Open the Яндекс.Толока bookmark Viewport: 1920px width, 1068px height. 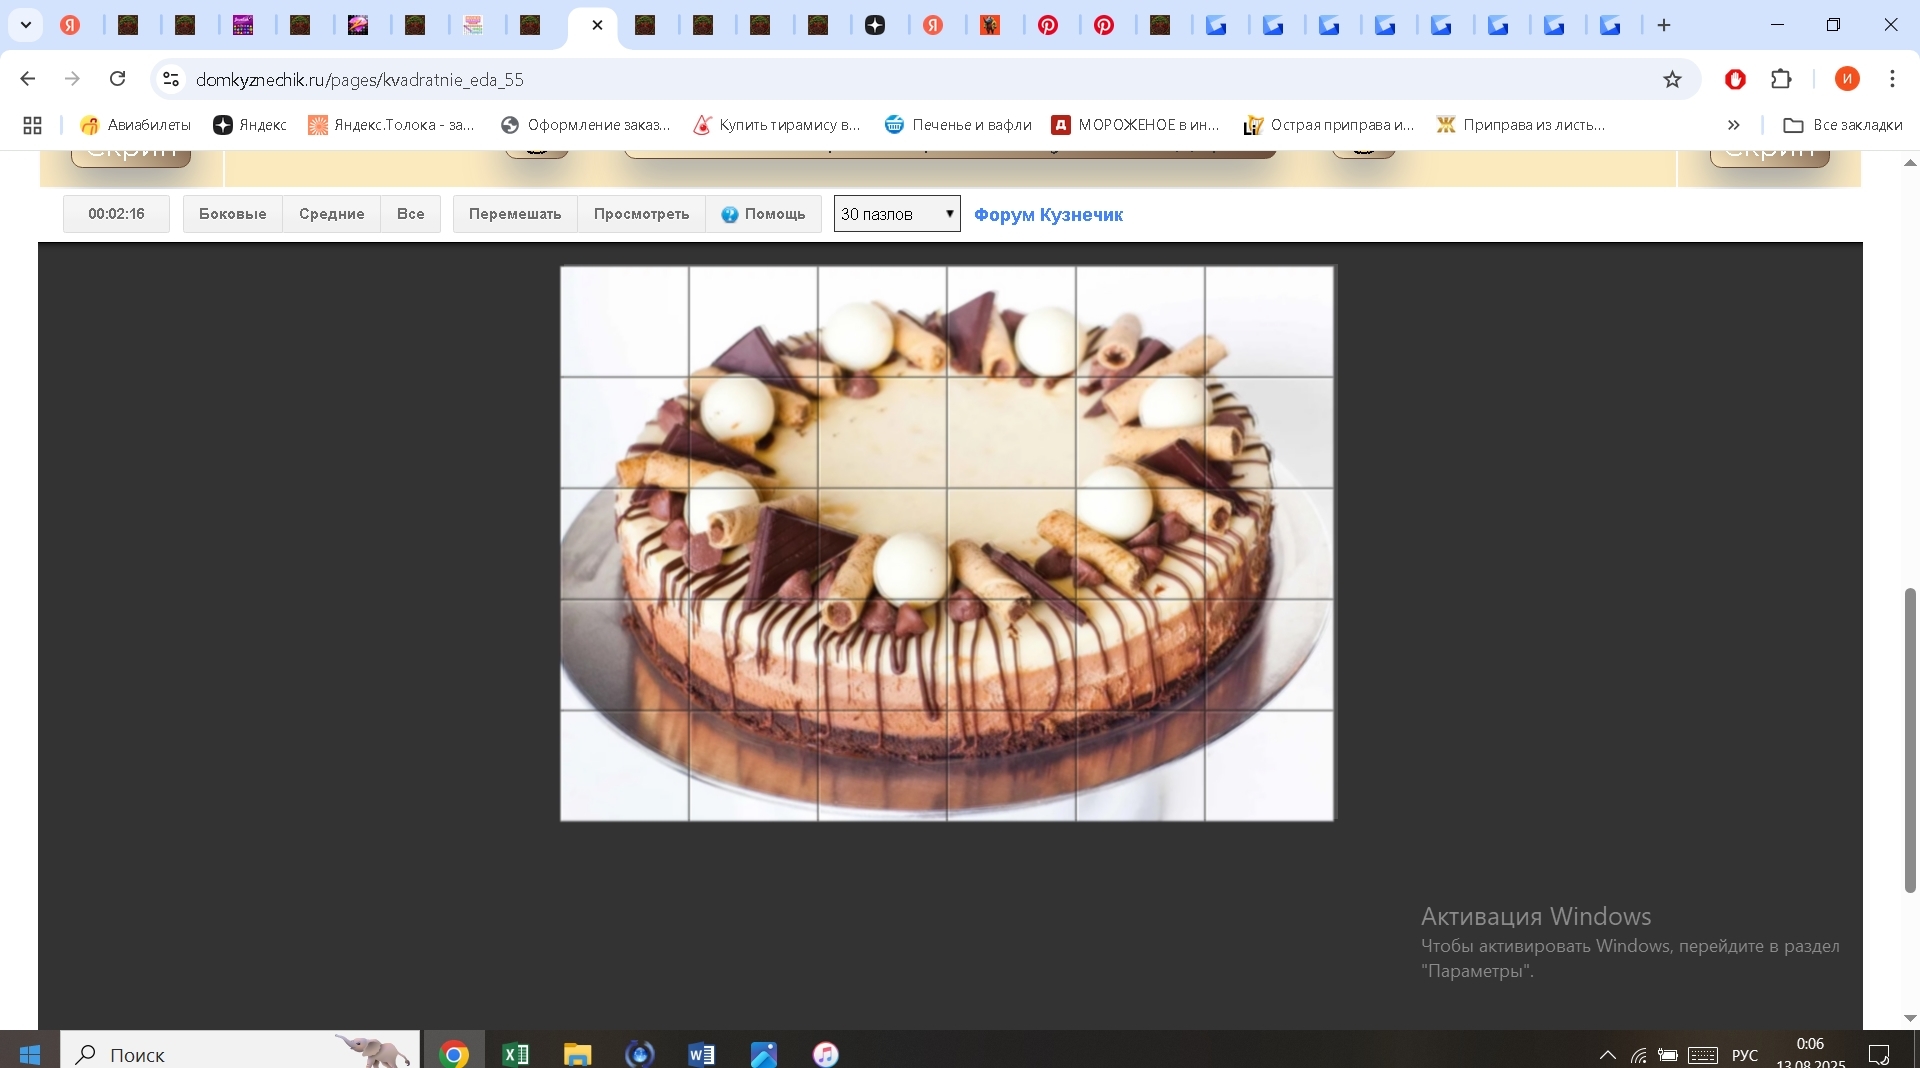click(x=391, y=125)
